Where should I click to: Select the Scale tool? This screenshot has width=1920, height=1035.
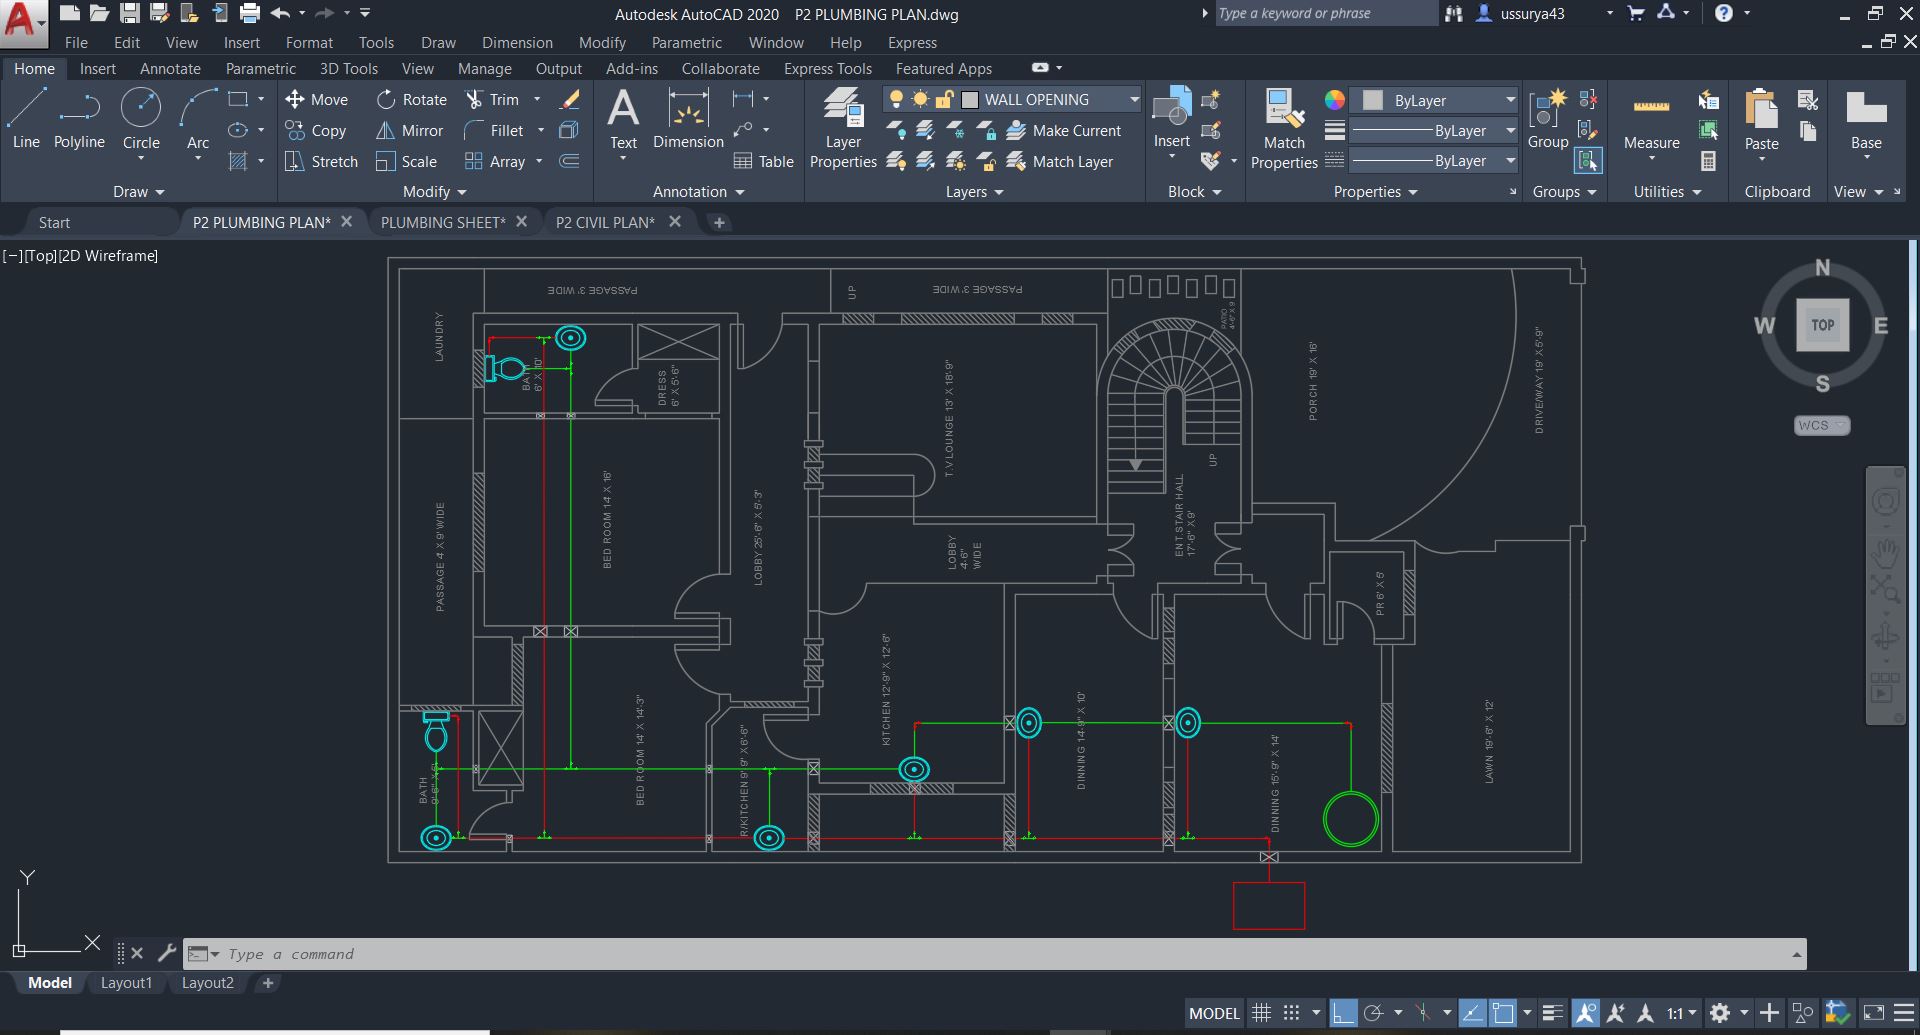coord(406,161)
